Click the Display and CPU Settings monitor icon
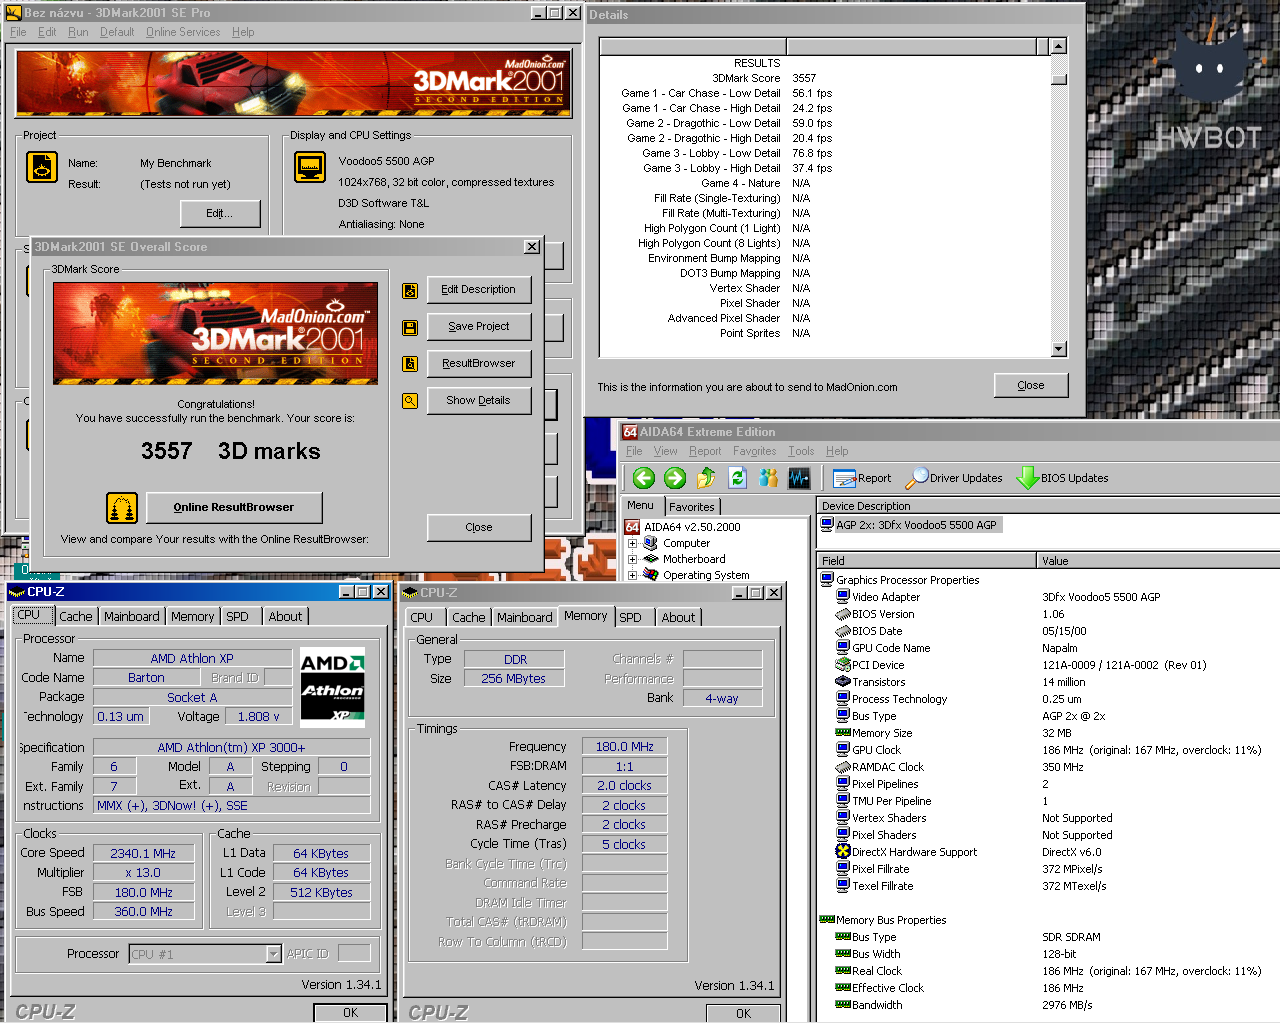This screenshot has width=1280, height=1024. [310, 167]
